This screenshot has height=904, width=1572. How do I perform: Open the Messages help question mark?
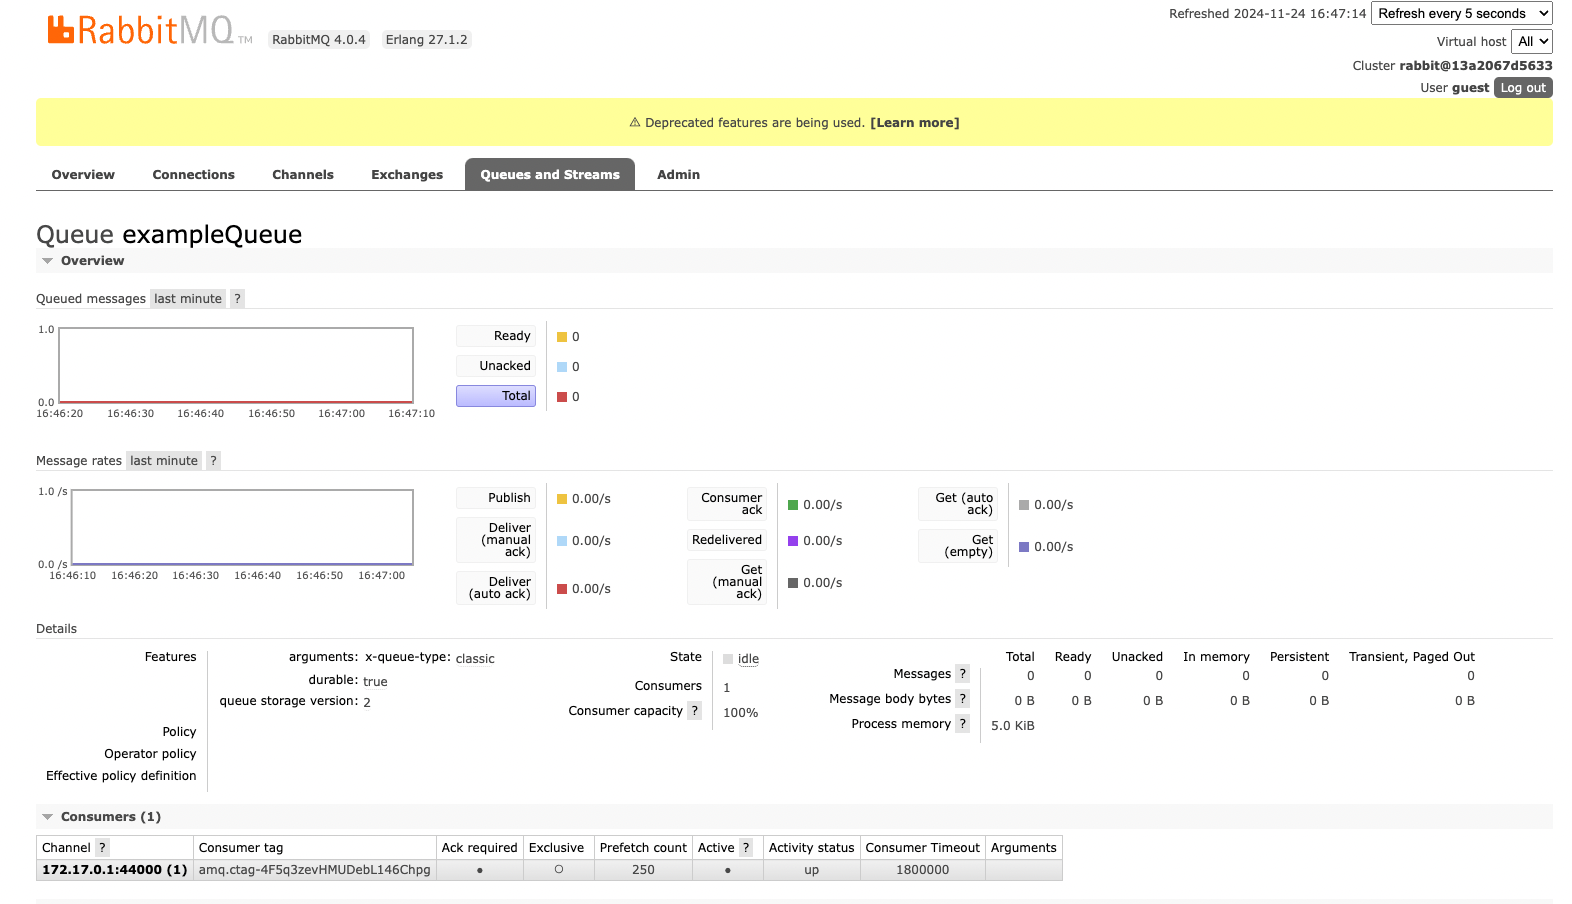pos(963,674)
